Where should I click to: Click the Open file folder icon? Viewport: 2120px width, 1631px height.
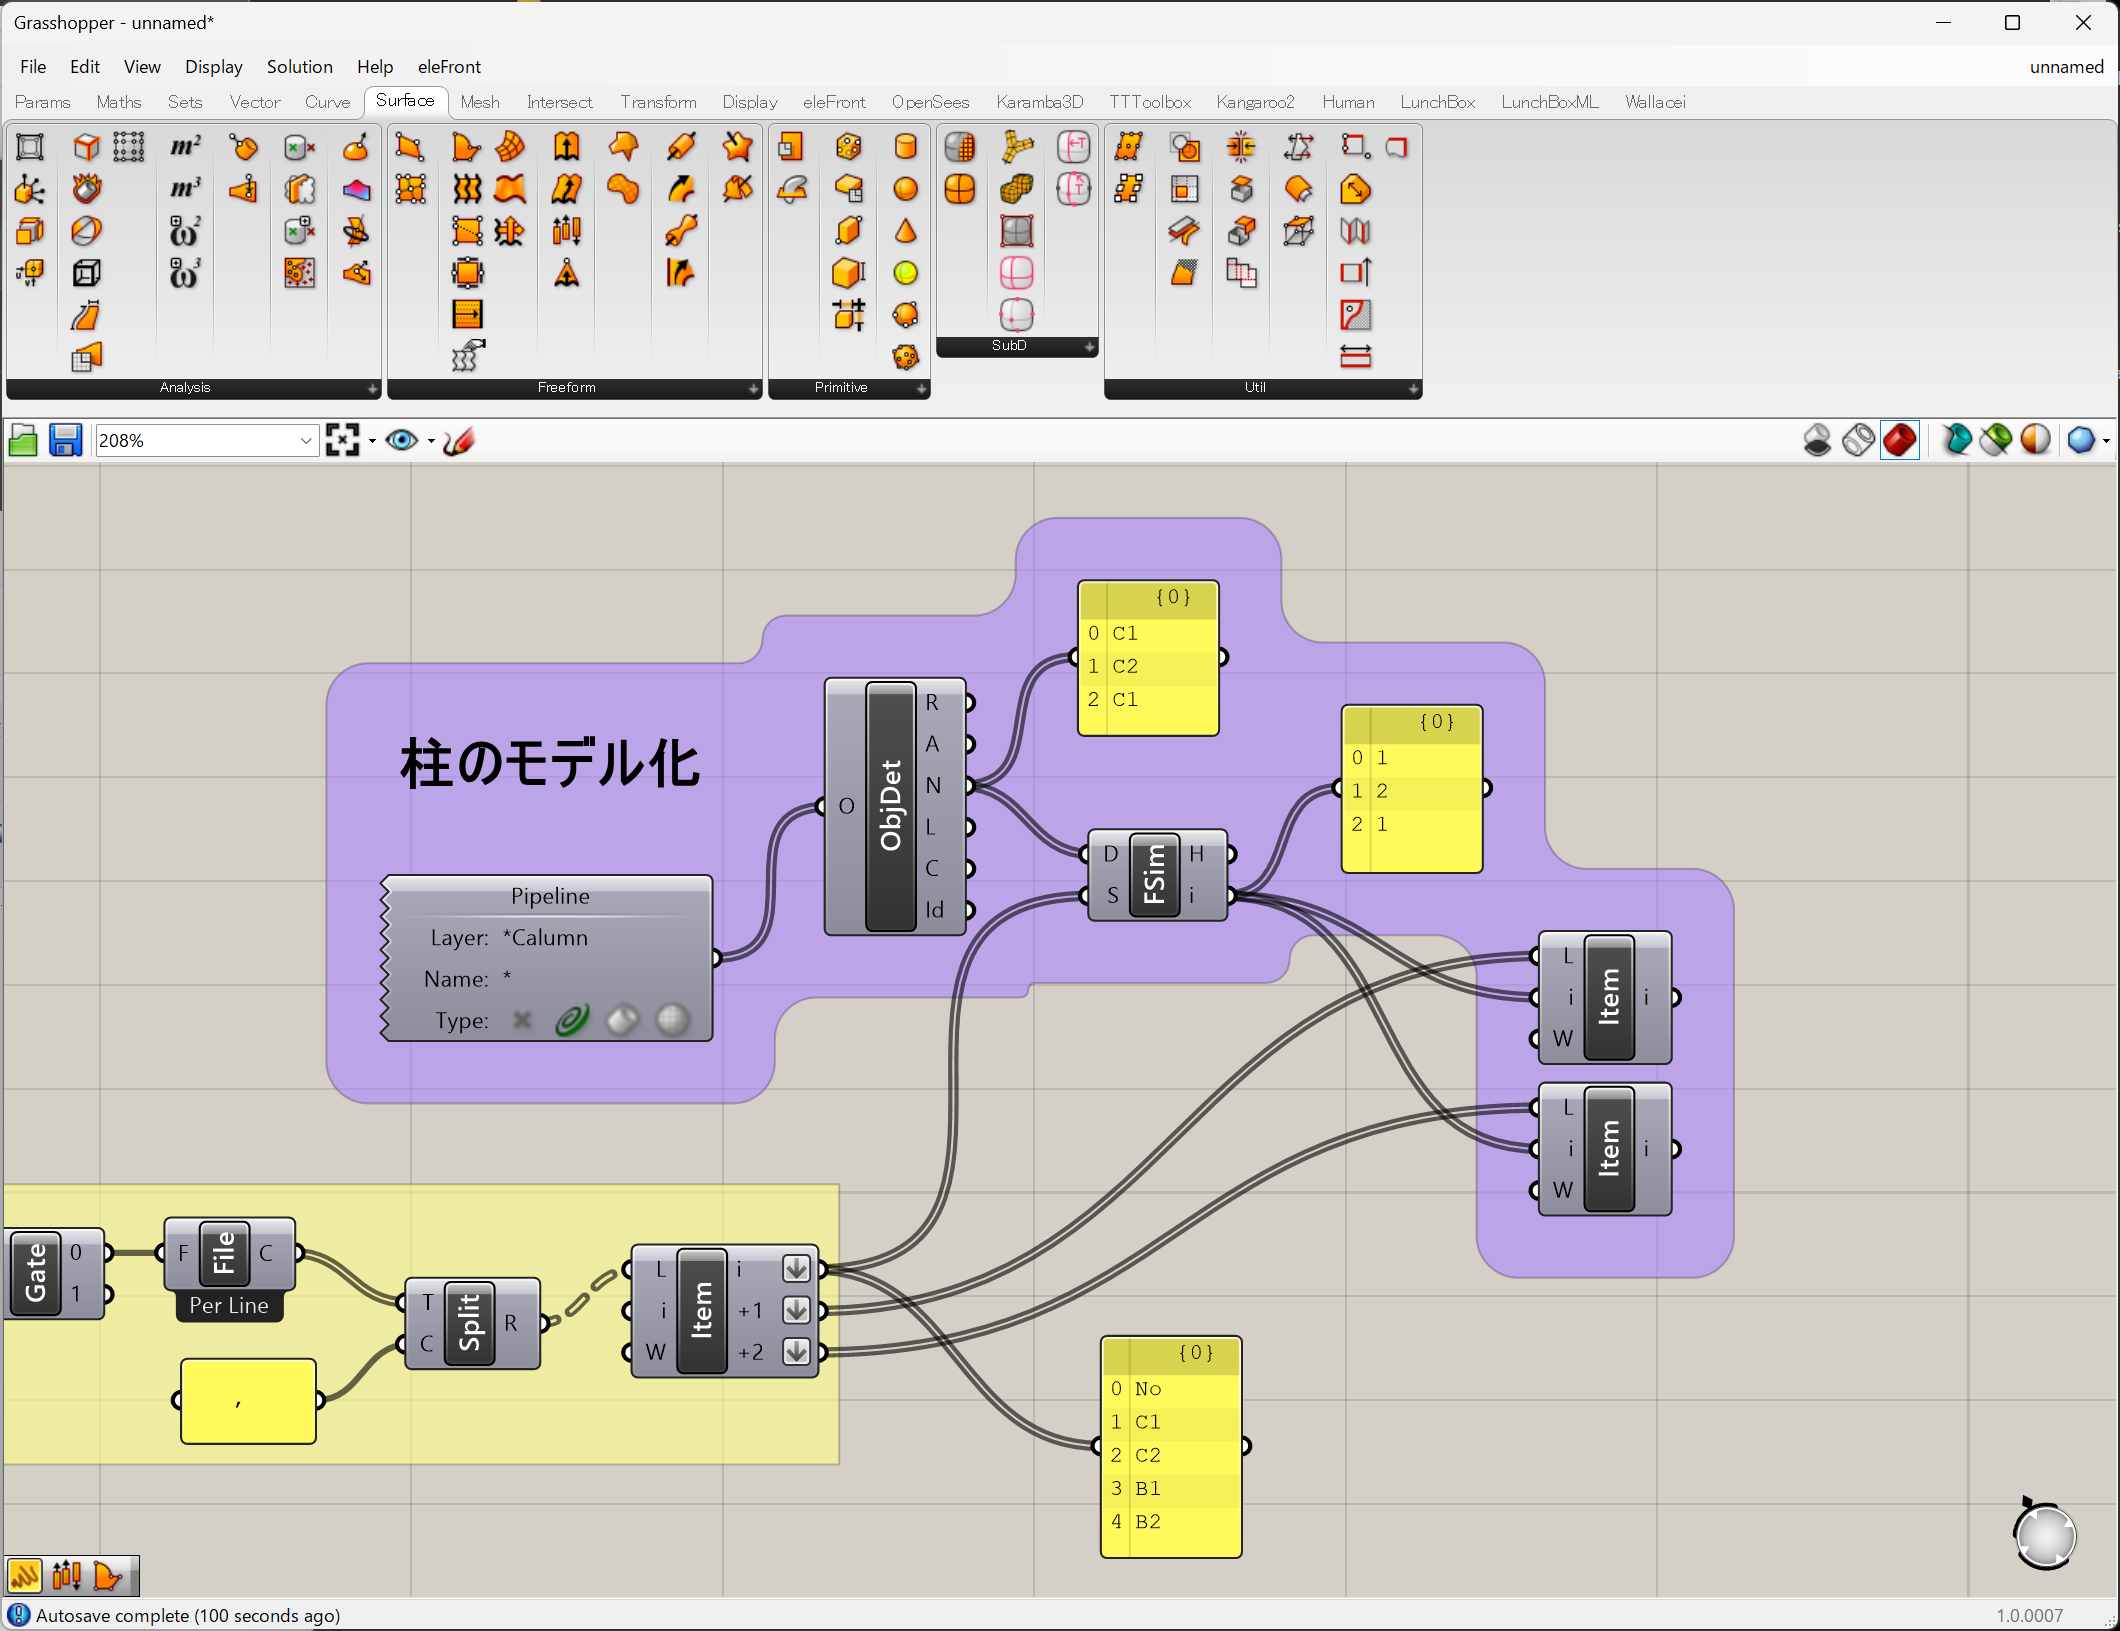23,440
